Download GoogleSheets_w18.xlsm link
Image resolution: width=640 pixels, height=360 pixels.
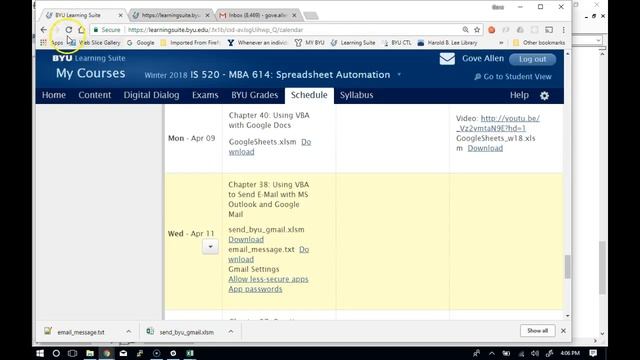tap(485, 148)
